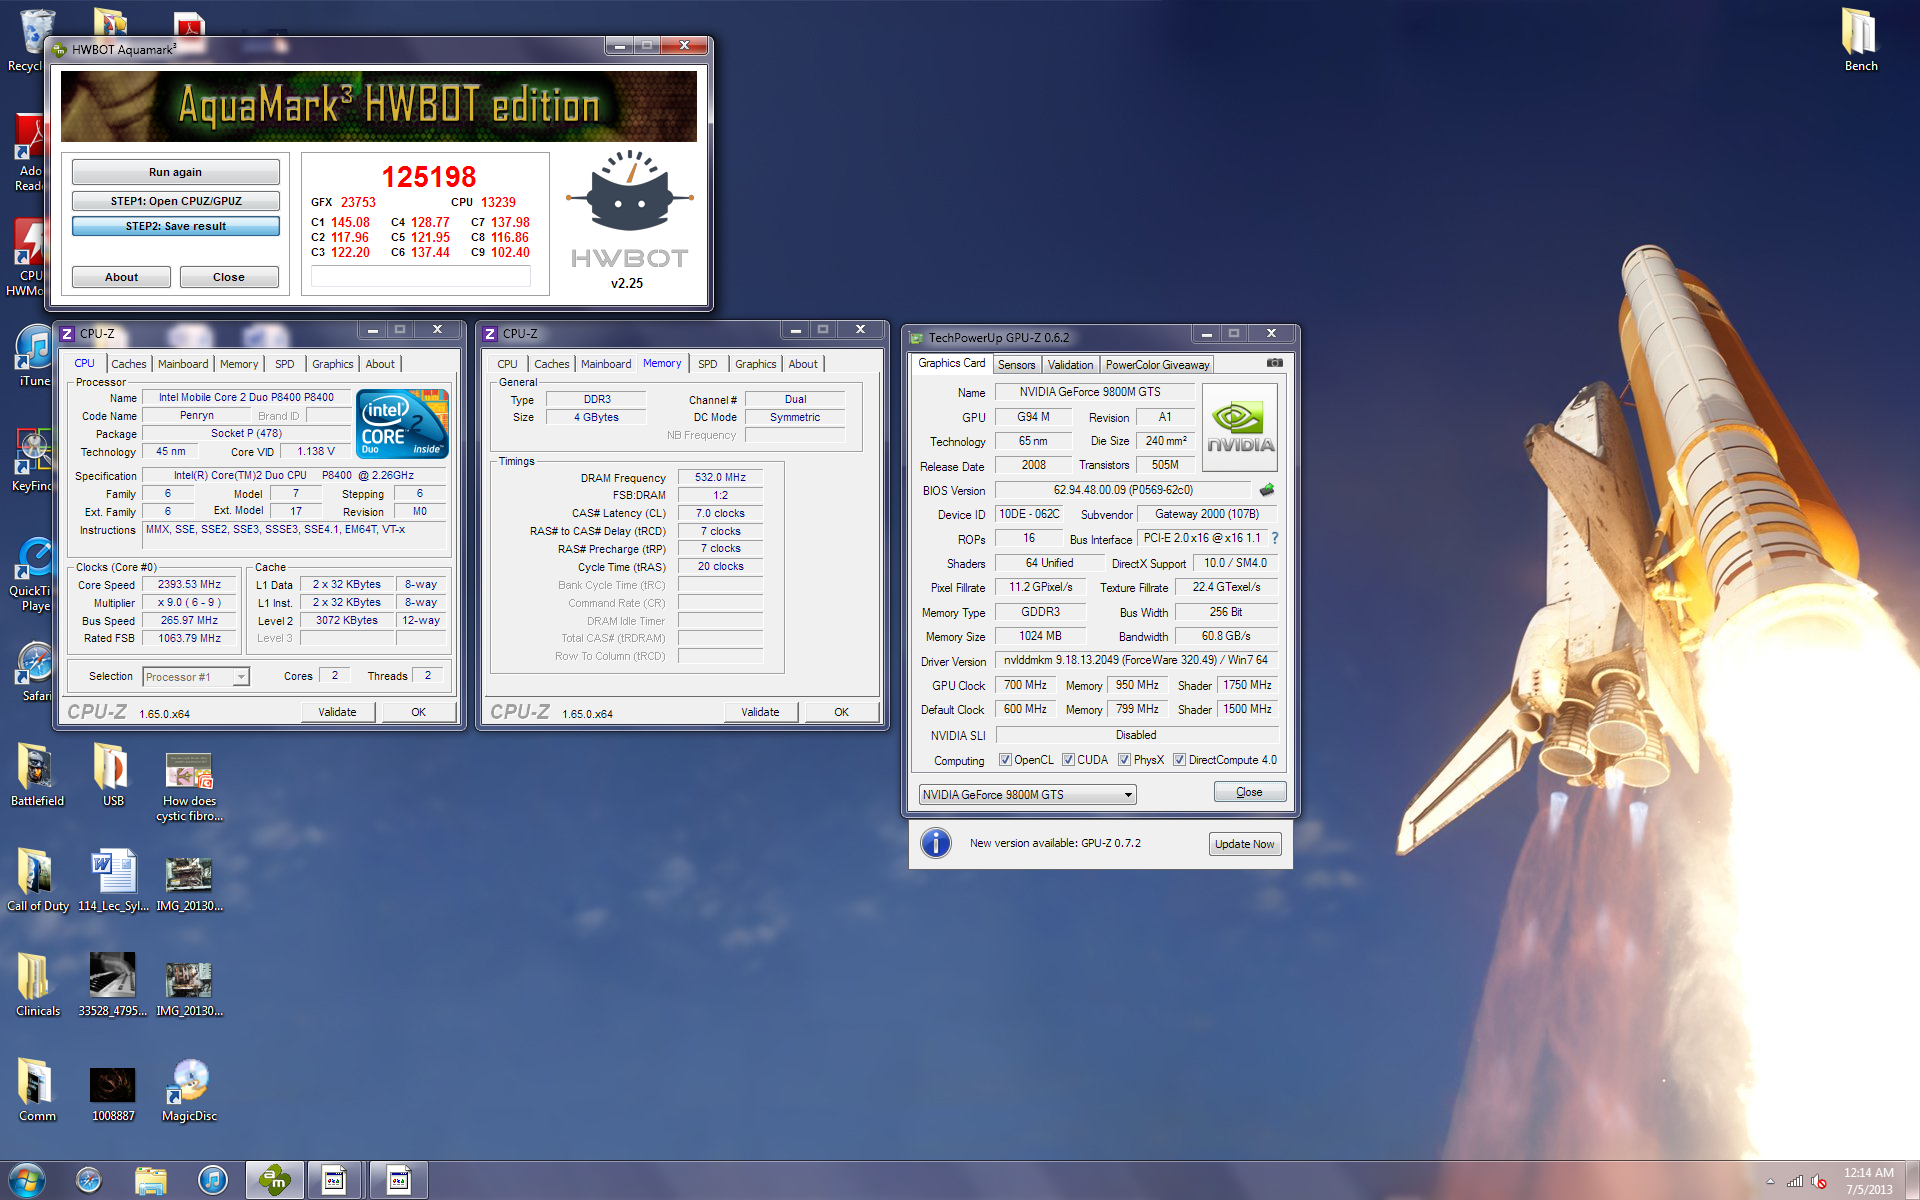Screen dimensions: 1920x1200
Task: Click the 125198 Aquamark total score
Action: click(429, 177)
